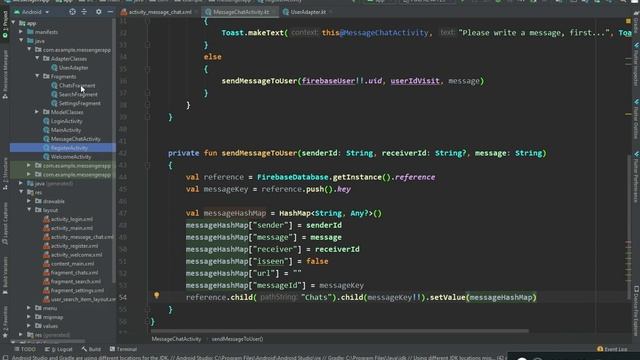Viewport: 640px width, 360px height.
Task: Select MainActivity in project tree
Action: point(62,130)
